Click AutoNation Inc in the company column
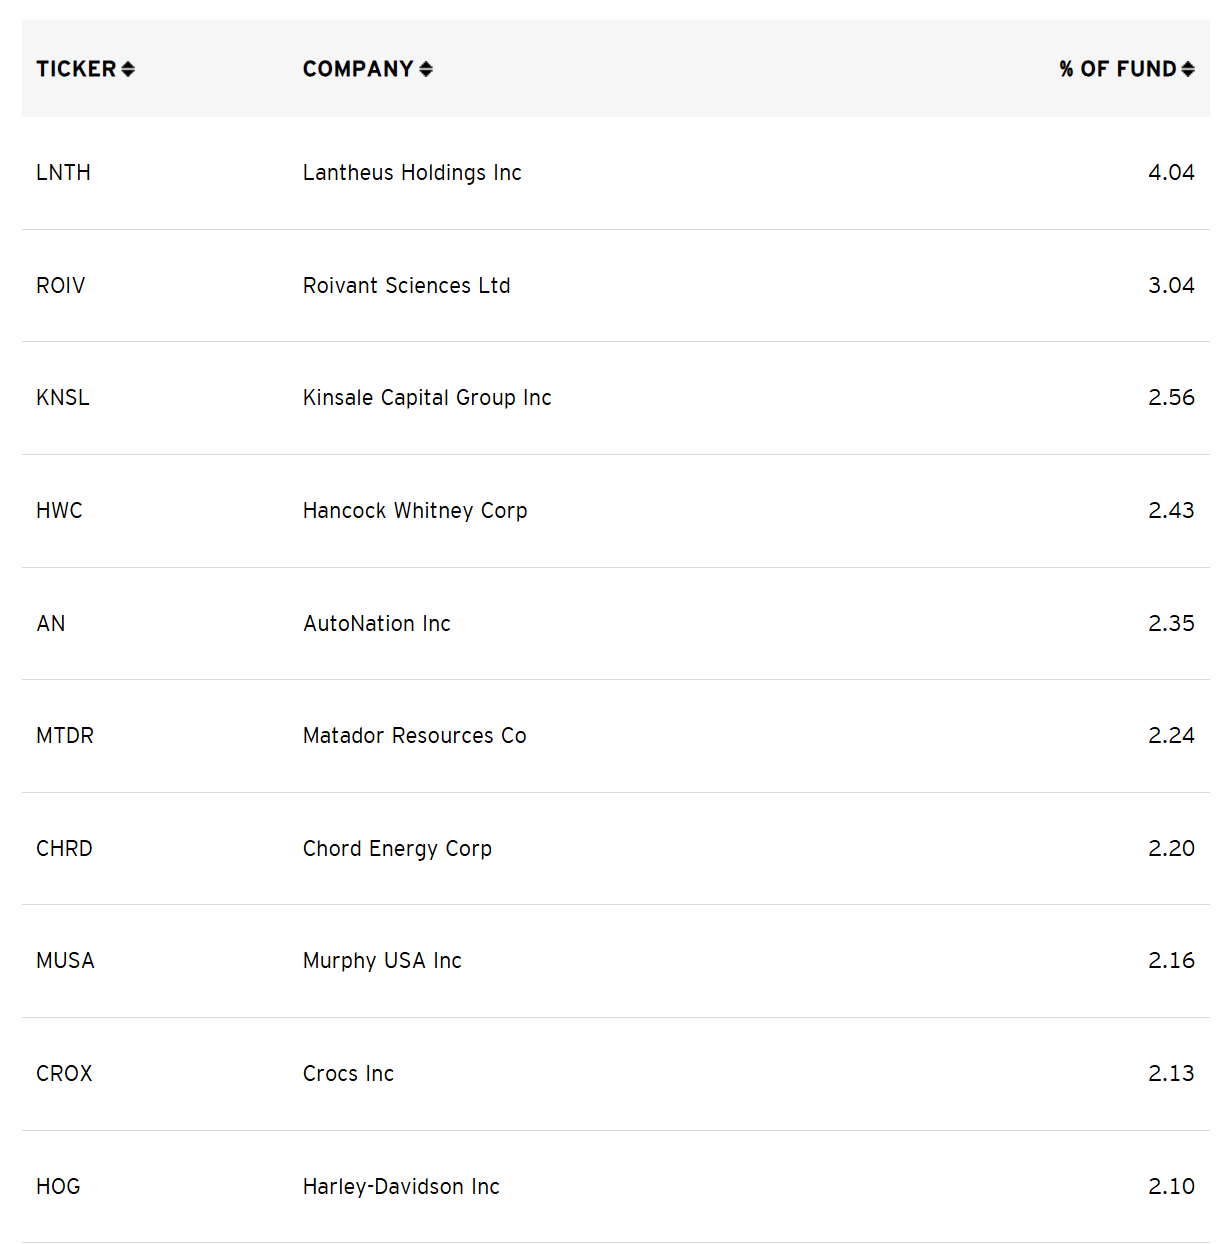Screen dimensions: 1226x1244 point(377,624)
